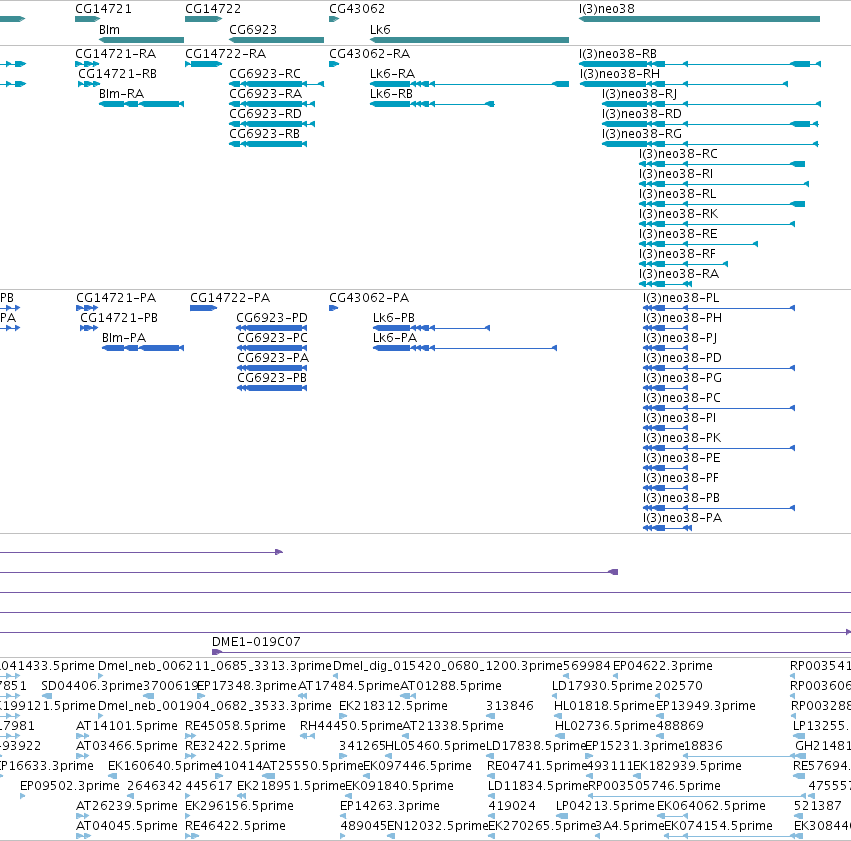Screen dimensions: 851x841
Task: Click the CG43062 gene label
Action: [357, 9]
